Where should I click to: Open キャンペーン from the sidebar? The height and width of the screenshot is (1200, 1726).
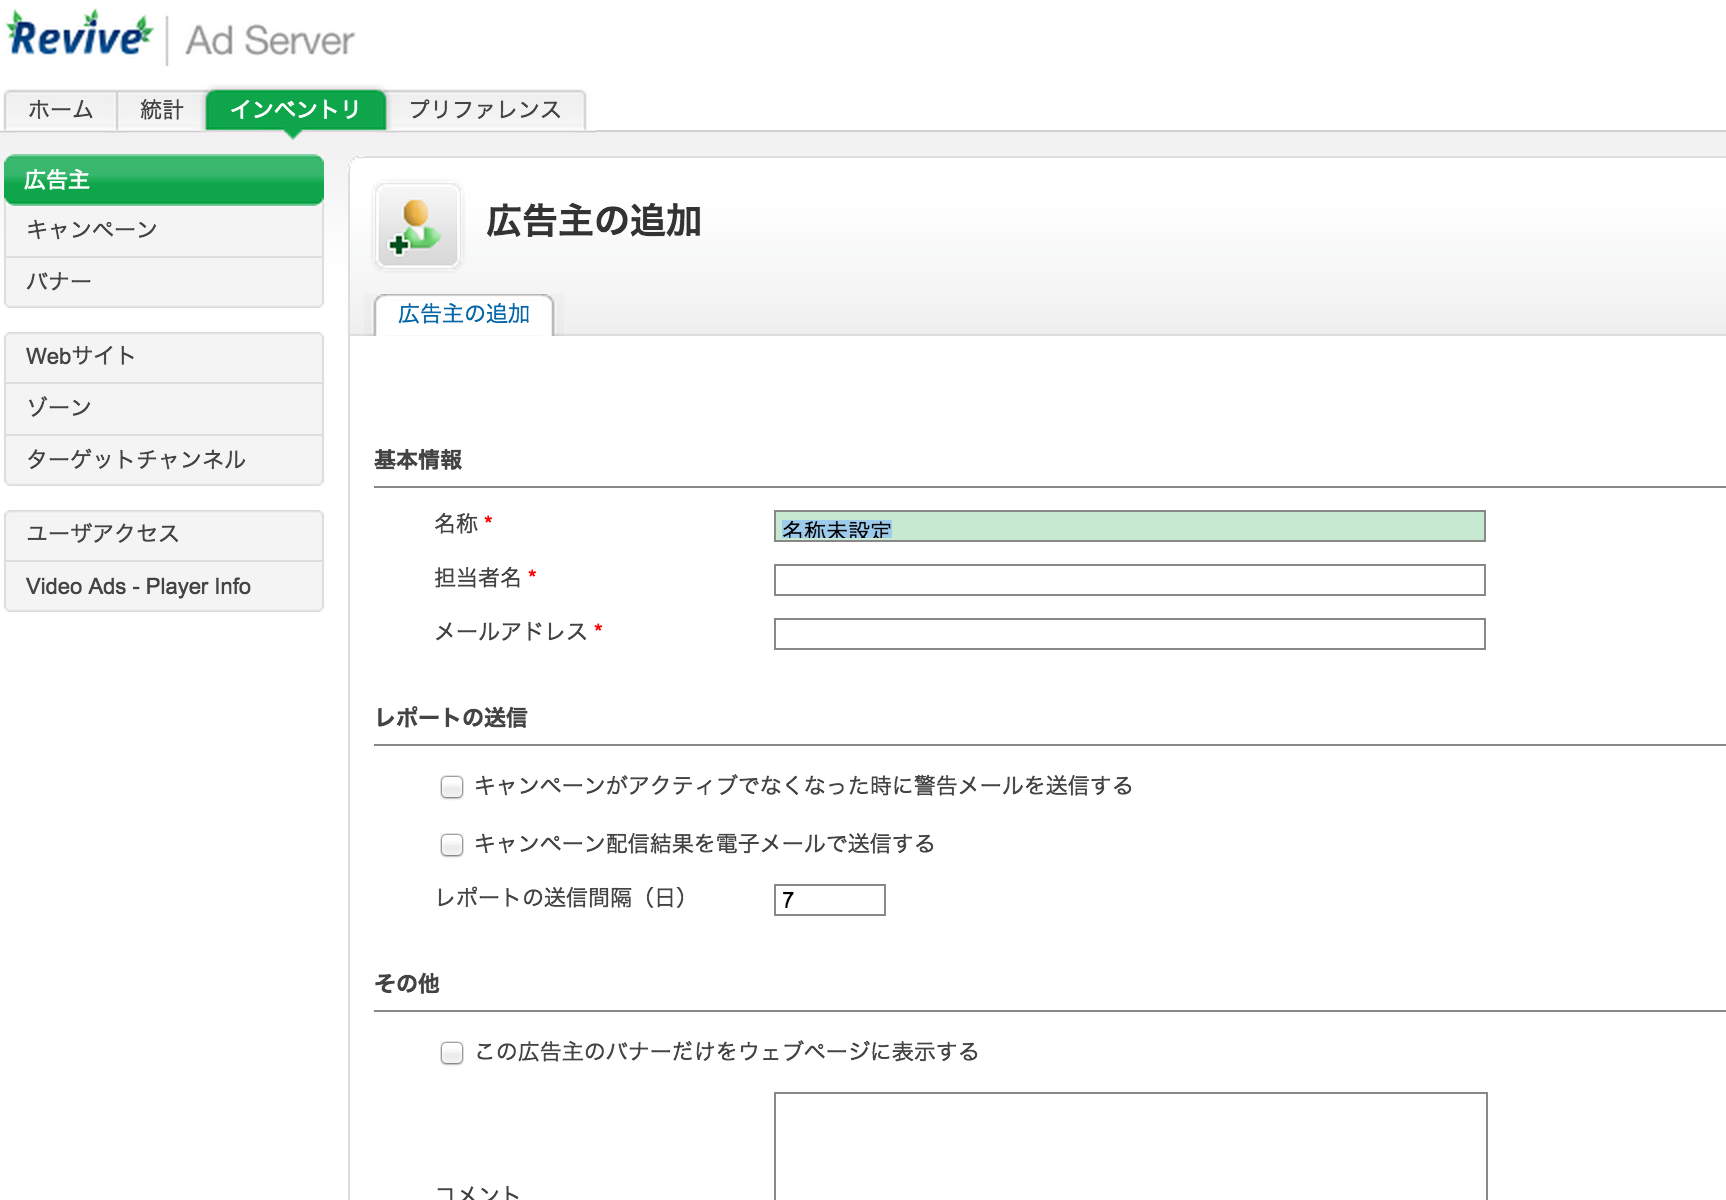163,229
